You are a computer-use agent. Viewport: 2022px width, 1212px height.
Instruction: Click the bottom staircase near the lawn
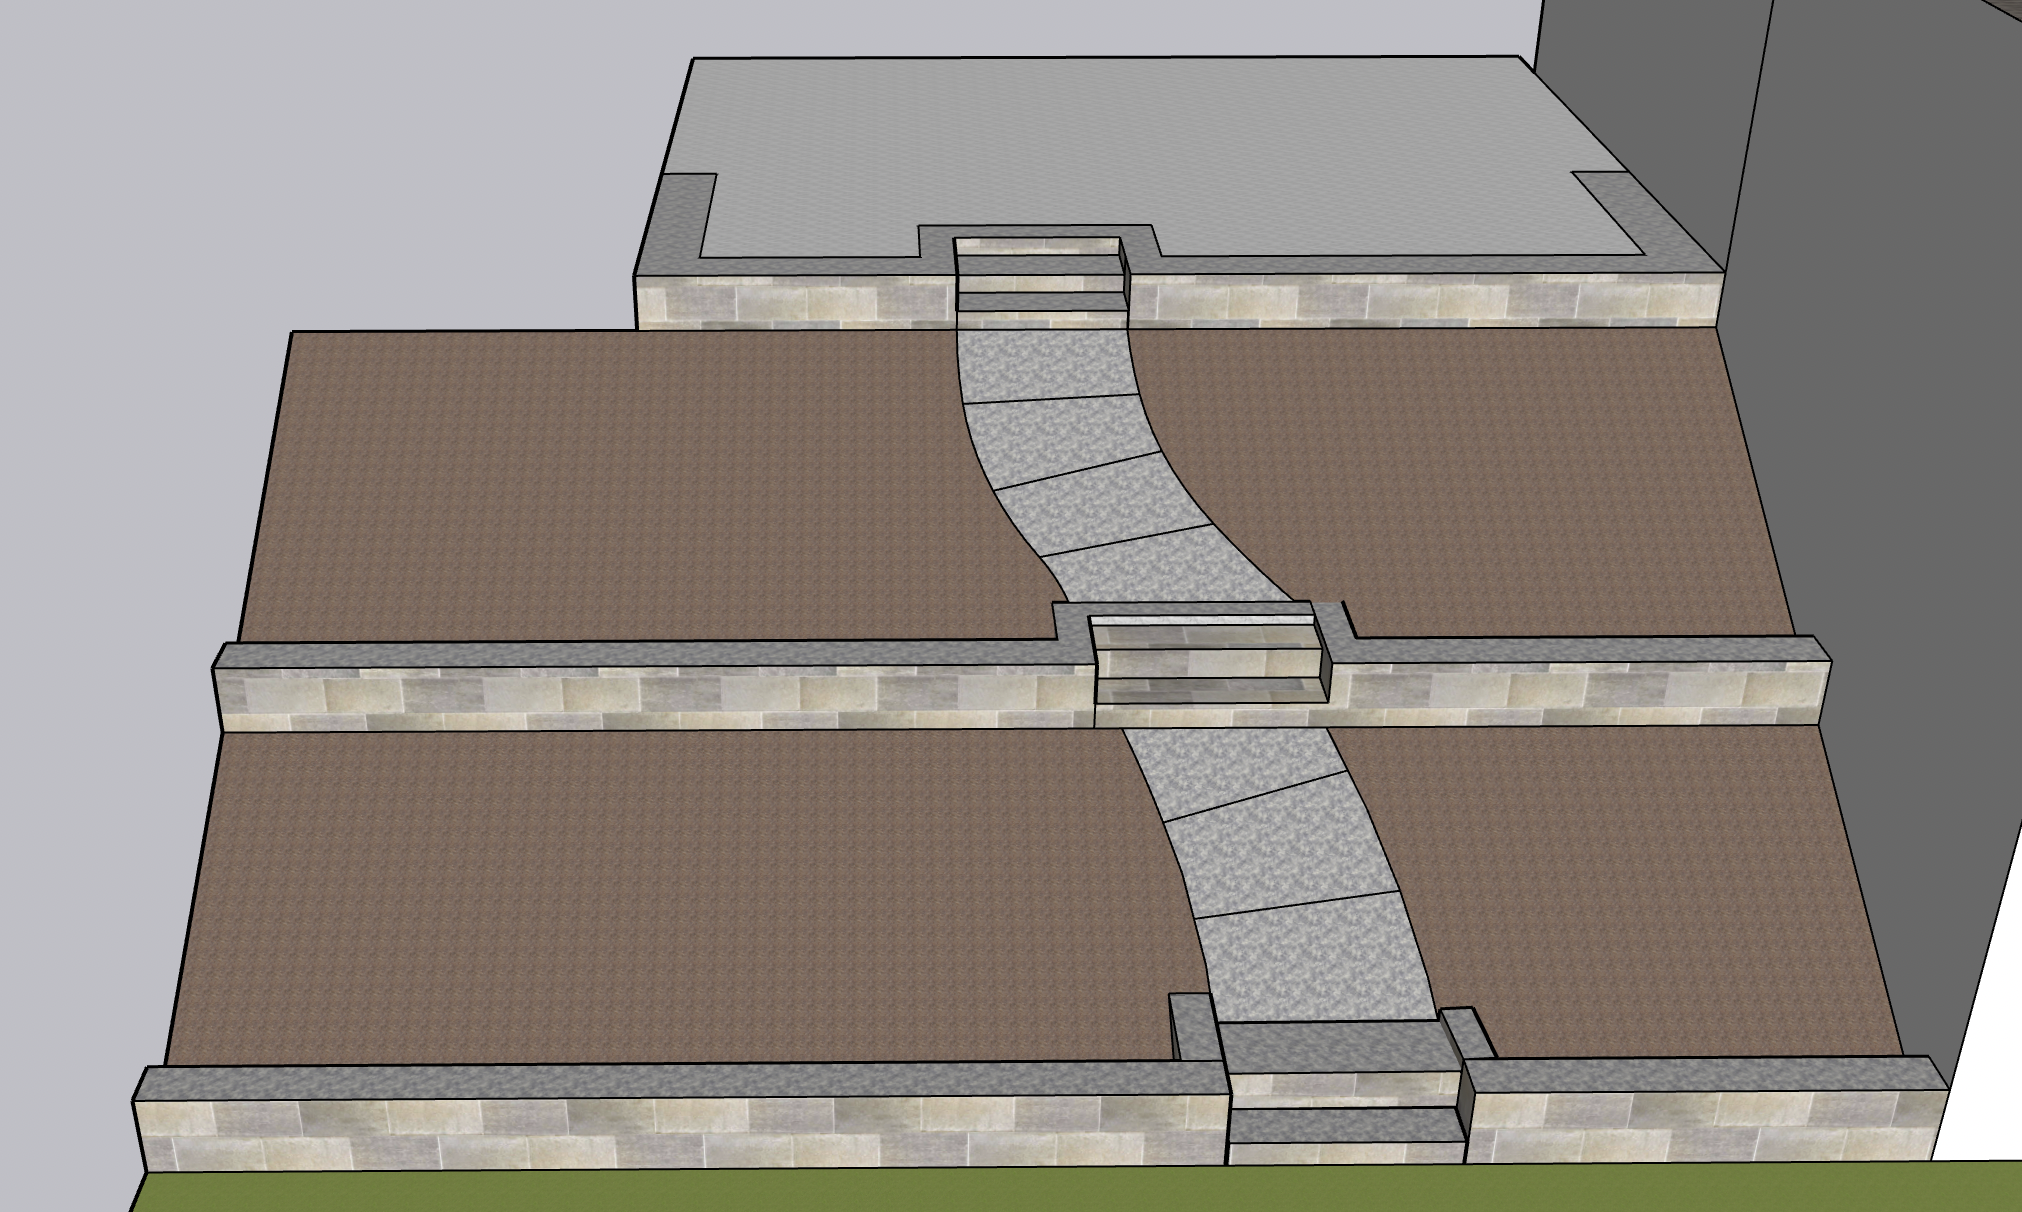tap(1345, 1125)
